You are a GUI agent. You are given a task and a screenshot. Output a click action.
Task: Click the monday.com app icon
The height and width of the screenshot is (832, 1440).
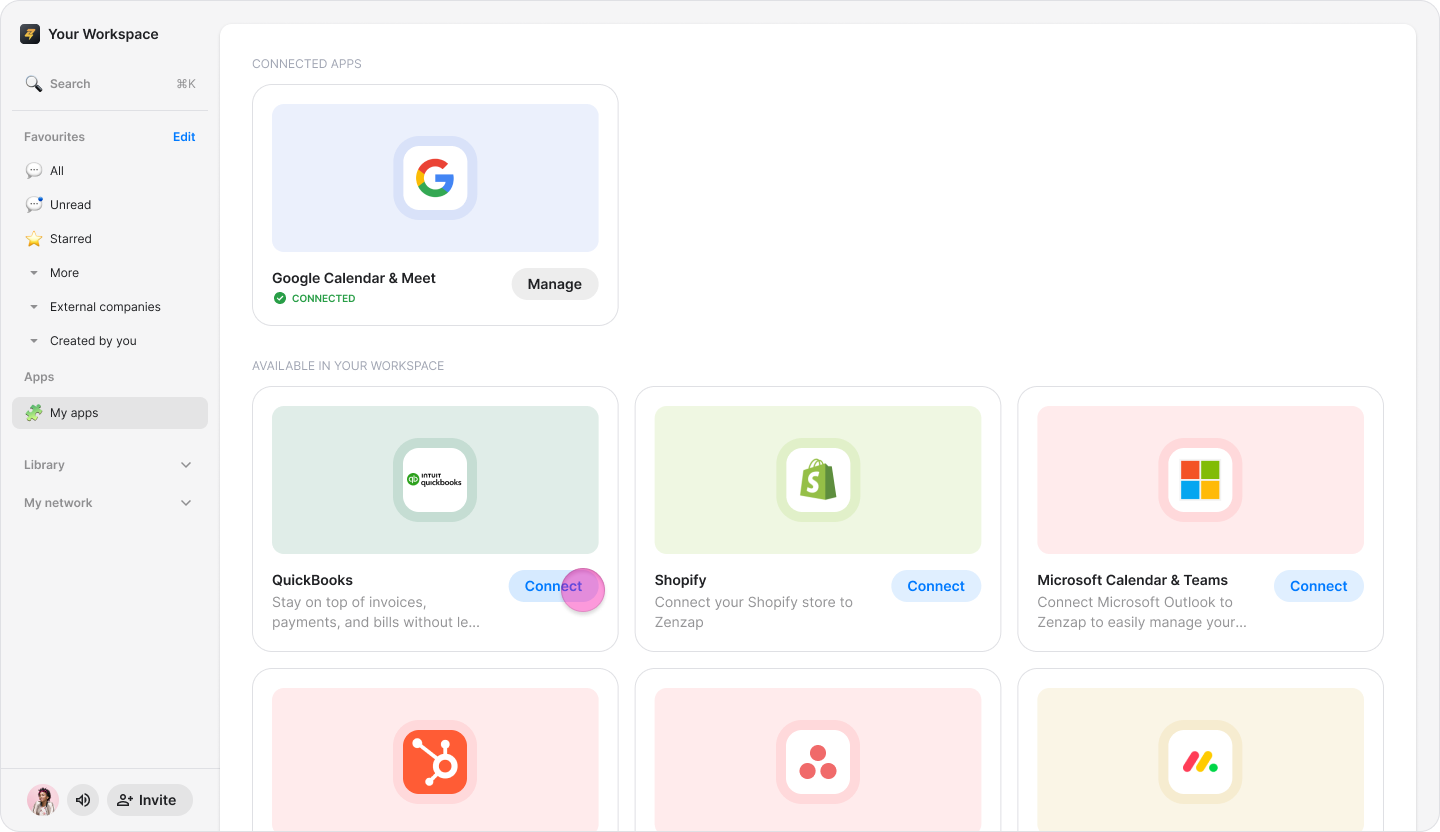click(x=1200, y=762)
